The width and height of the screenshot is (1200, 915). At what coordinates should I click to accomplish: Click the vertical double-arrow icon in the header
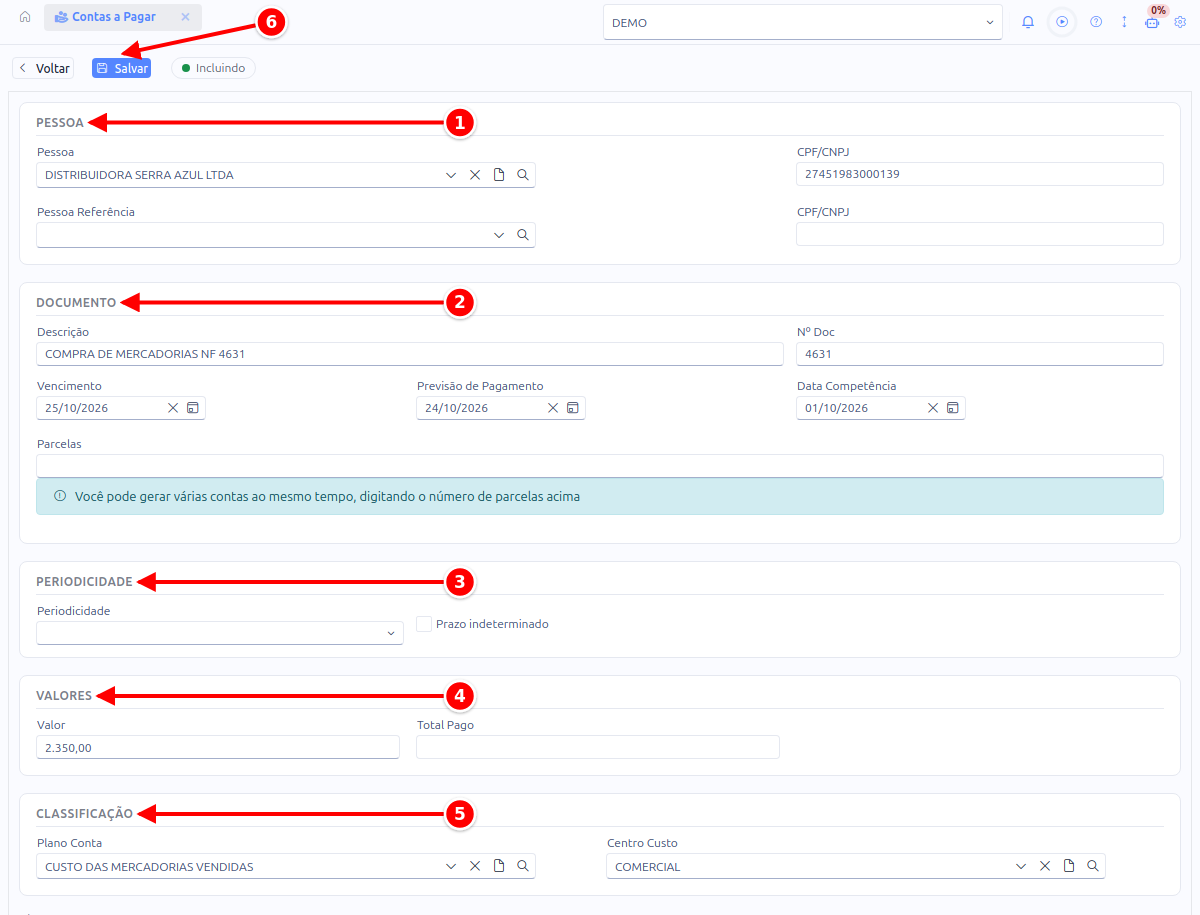(1124, 22)
